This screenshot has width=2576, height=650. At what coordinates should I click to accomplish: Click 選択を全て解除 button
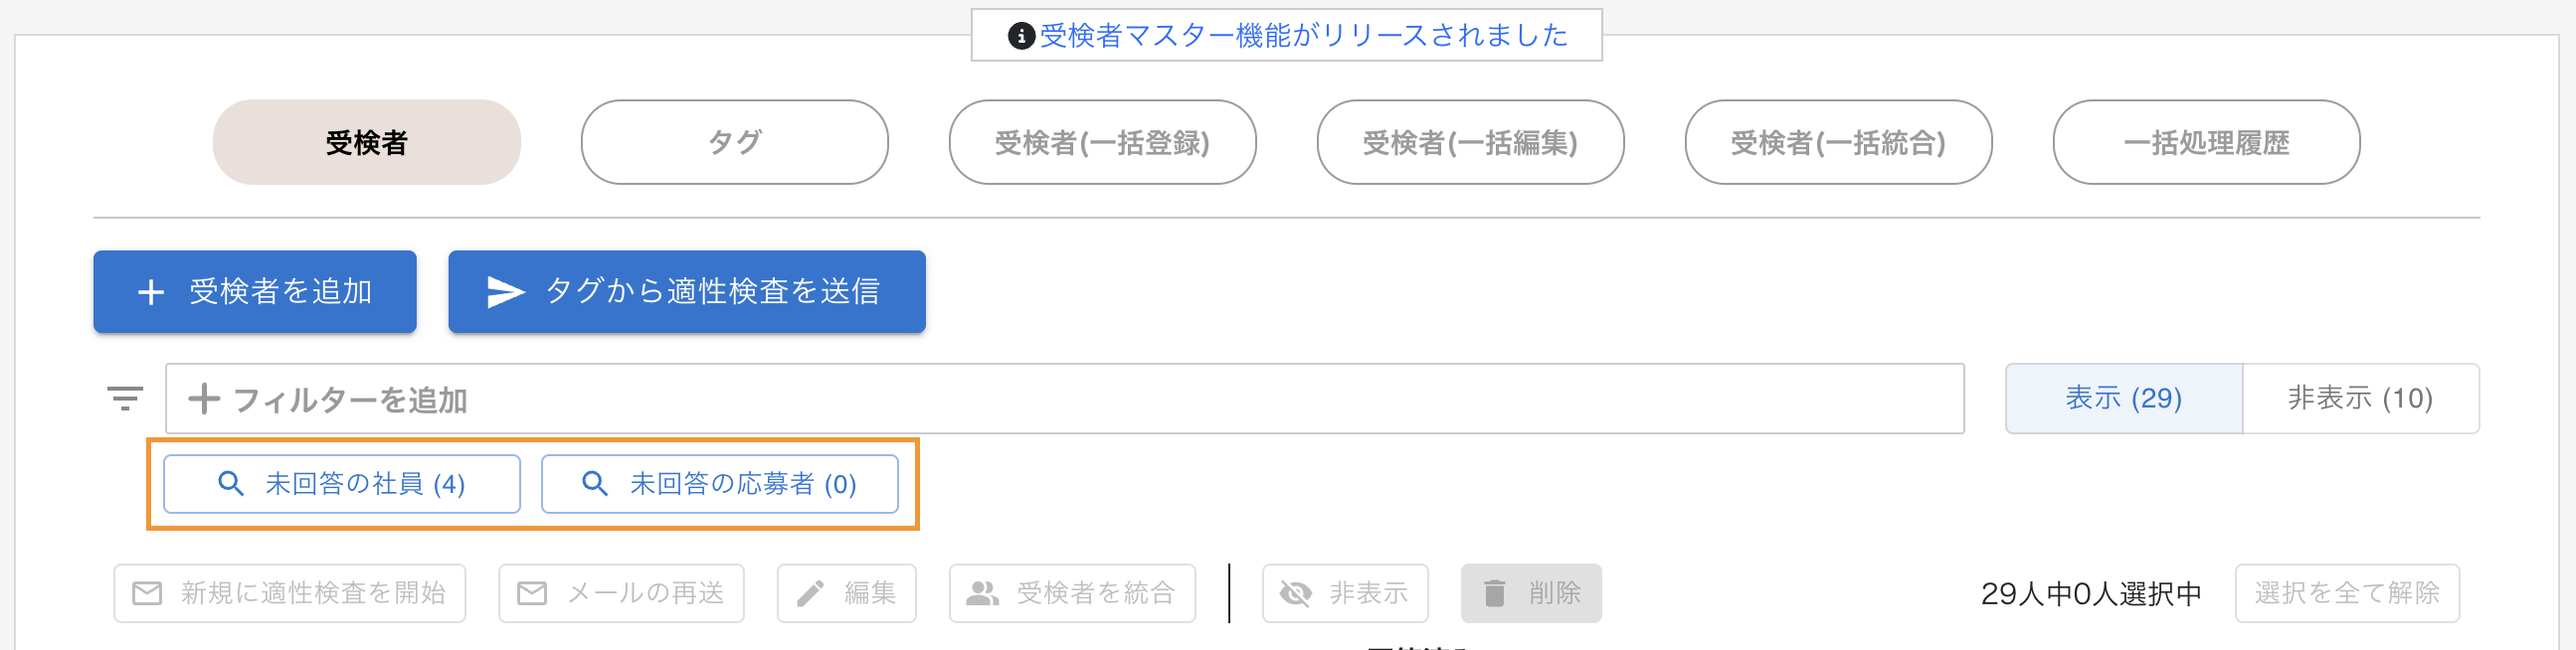tap(2347, 594)
